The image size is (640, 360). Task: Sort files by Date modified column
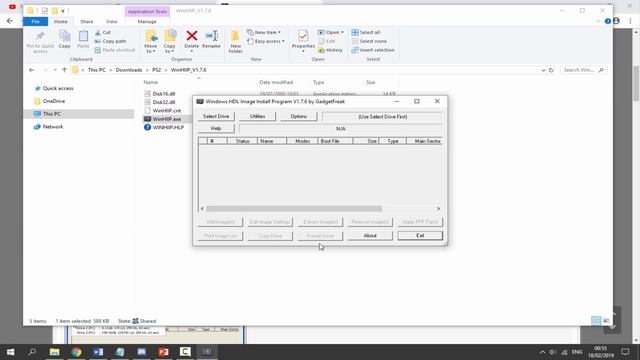click(x=276, y=82)
